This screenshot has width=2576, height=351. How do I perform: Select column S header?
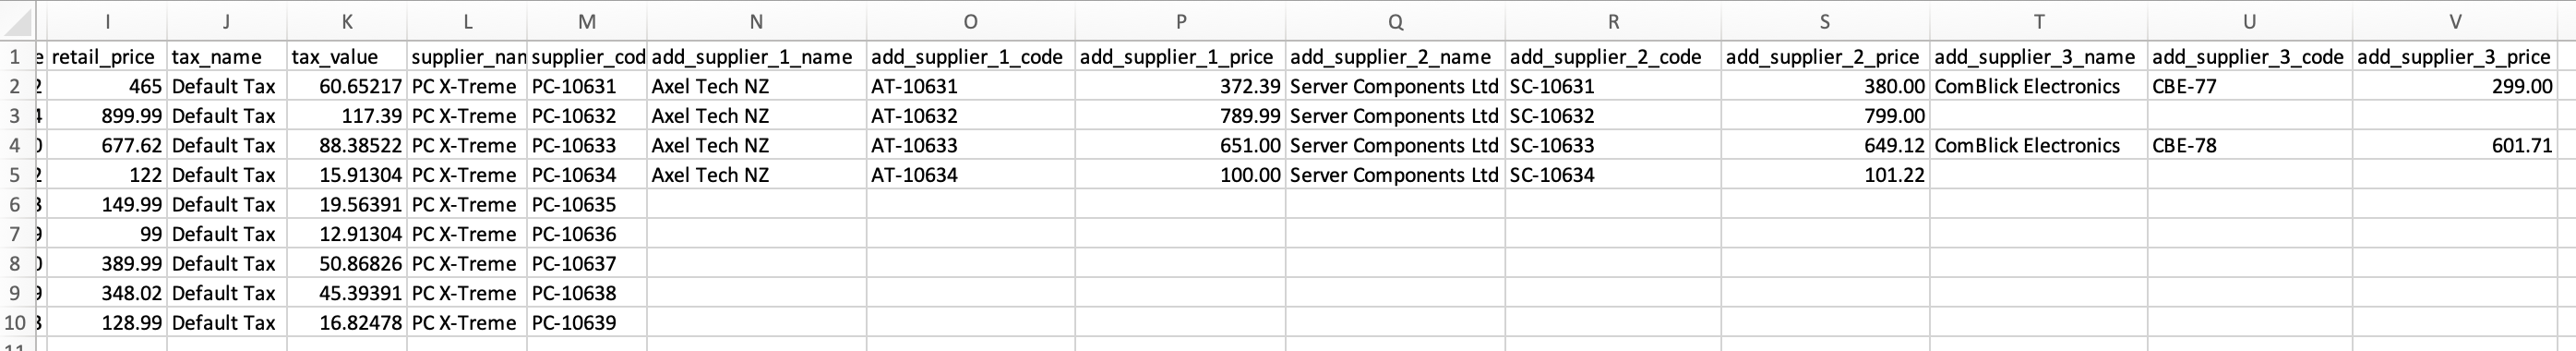click(x=1824, y=21)
